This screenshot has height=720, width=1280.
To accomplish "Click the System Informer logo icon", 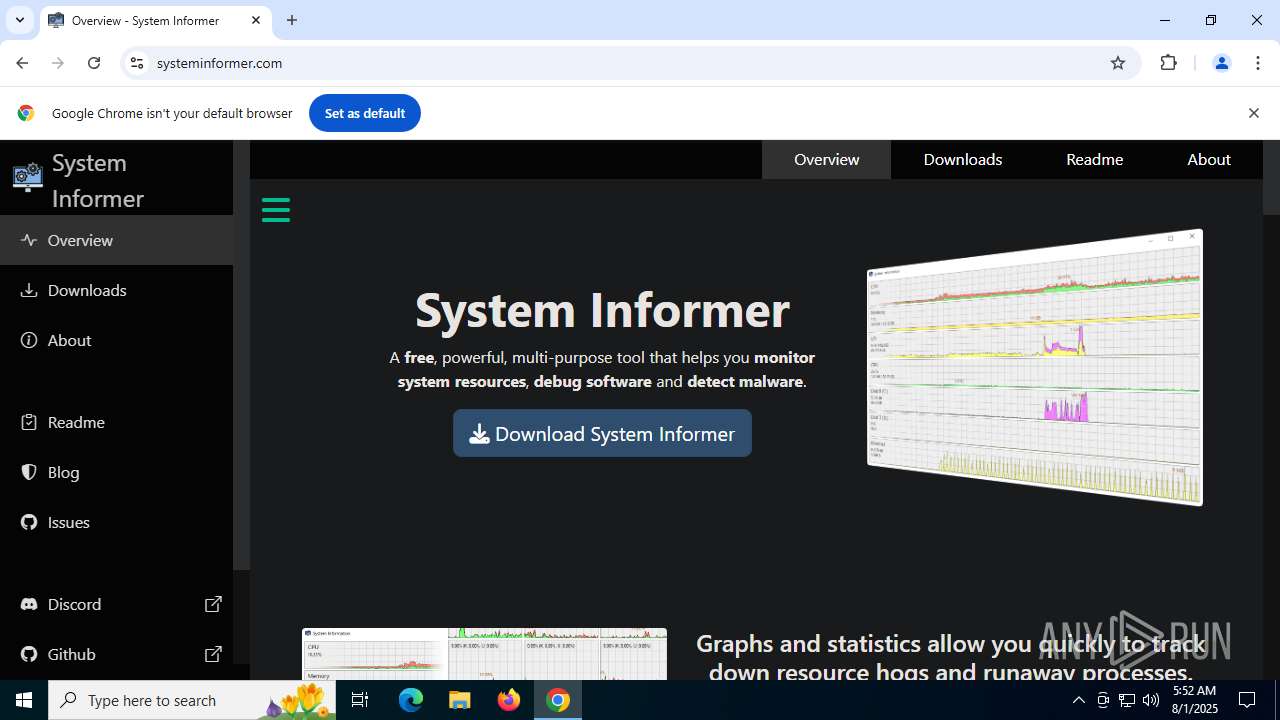I will tap(28, 178).
